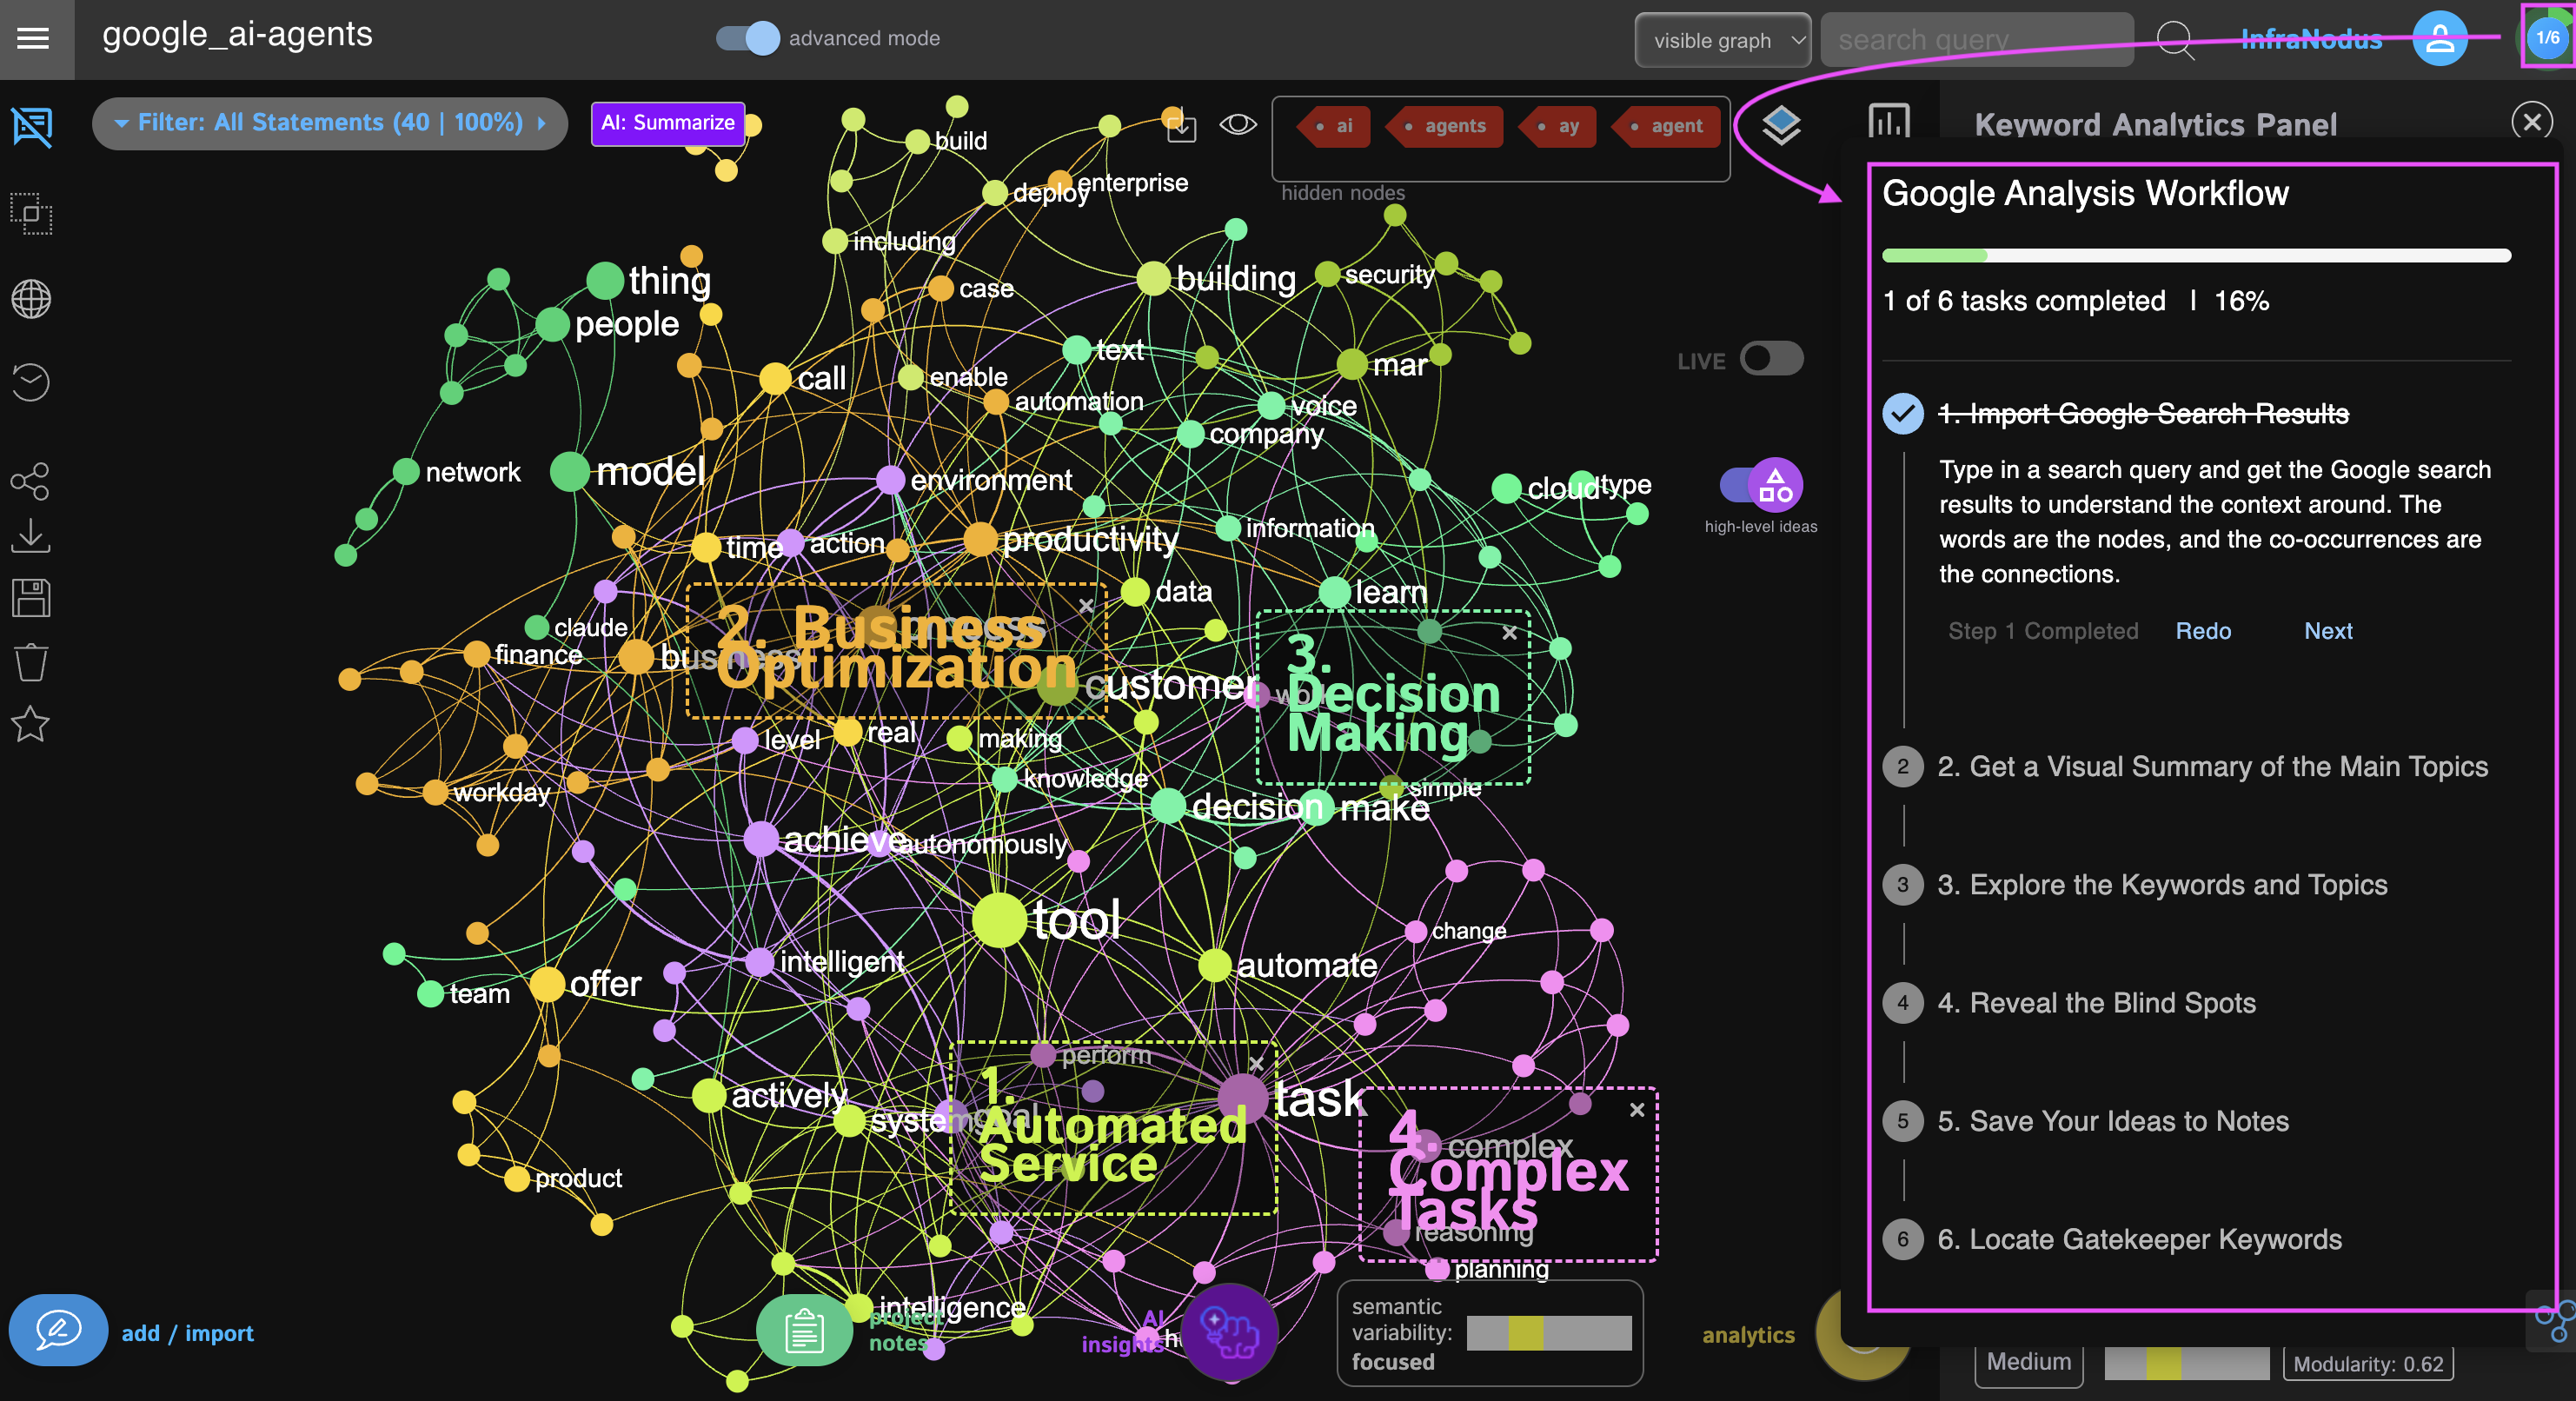Viewport: 2576px width, 1401px height.
Task: Click the trash delete icon
Action: (31, 661)
